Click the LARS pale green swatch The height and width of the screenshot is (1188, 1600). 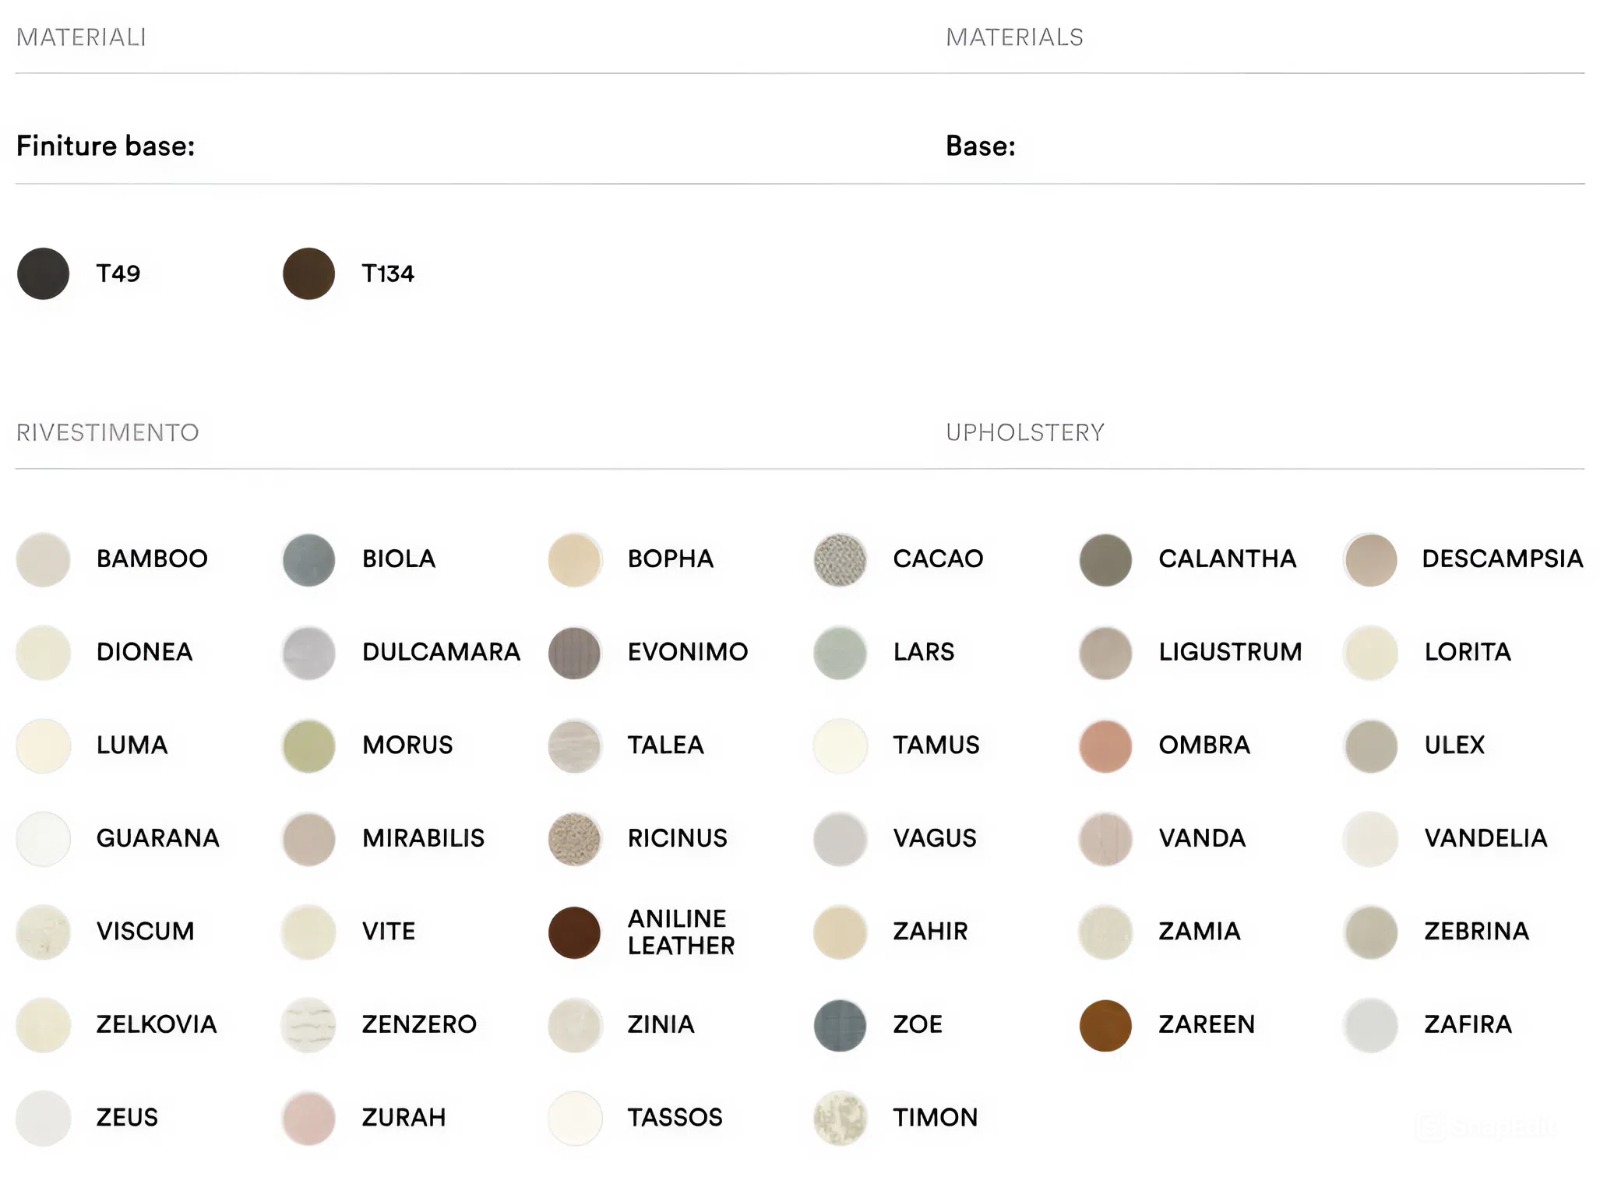839,653
